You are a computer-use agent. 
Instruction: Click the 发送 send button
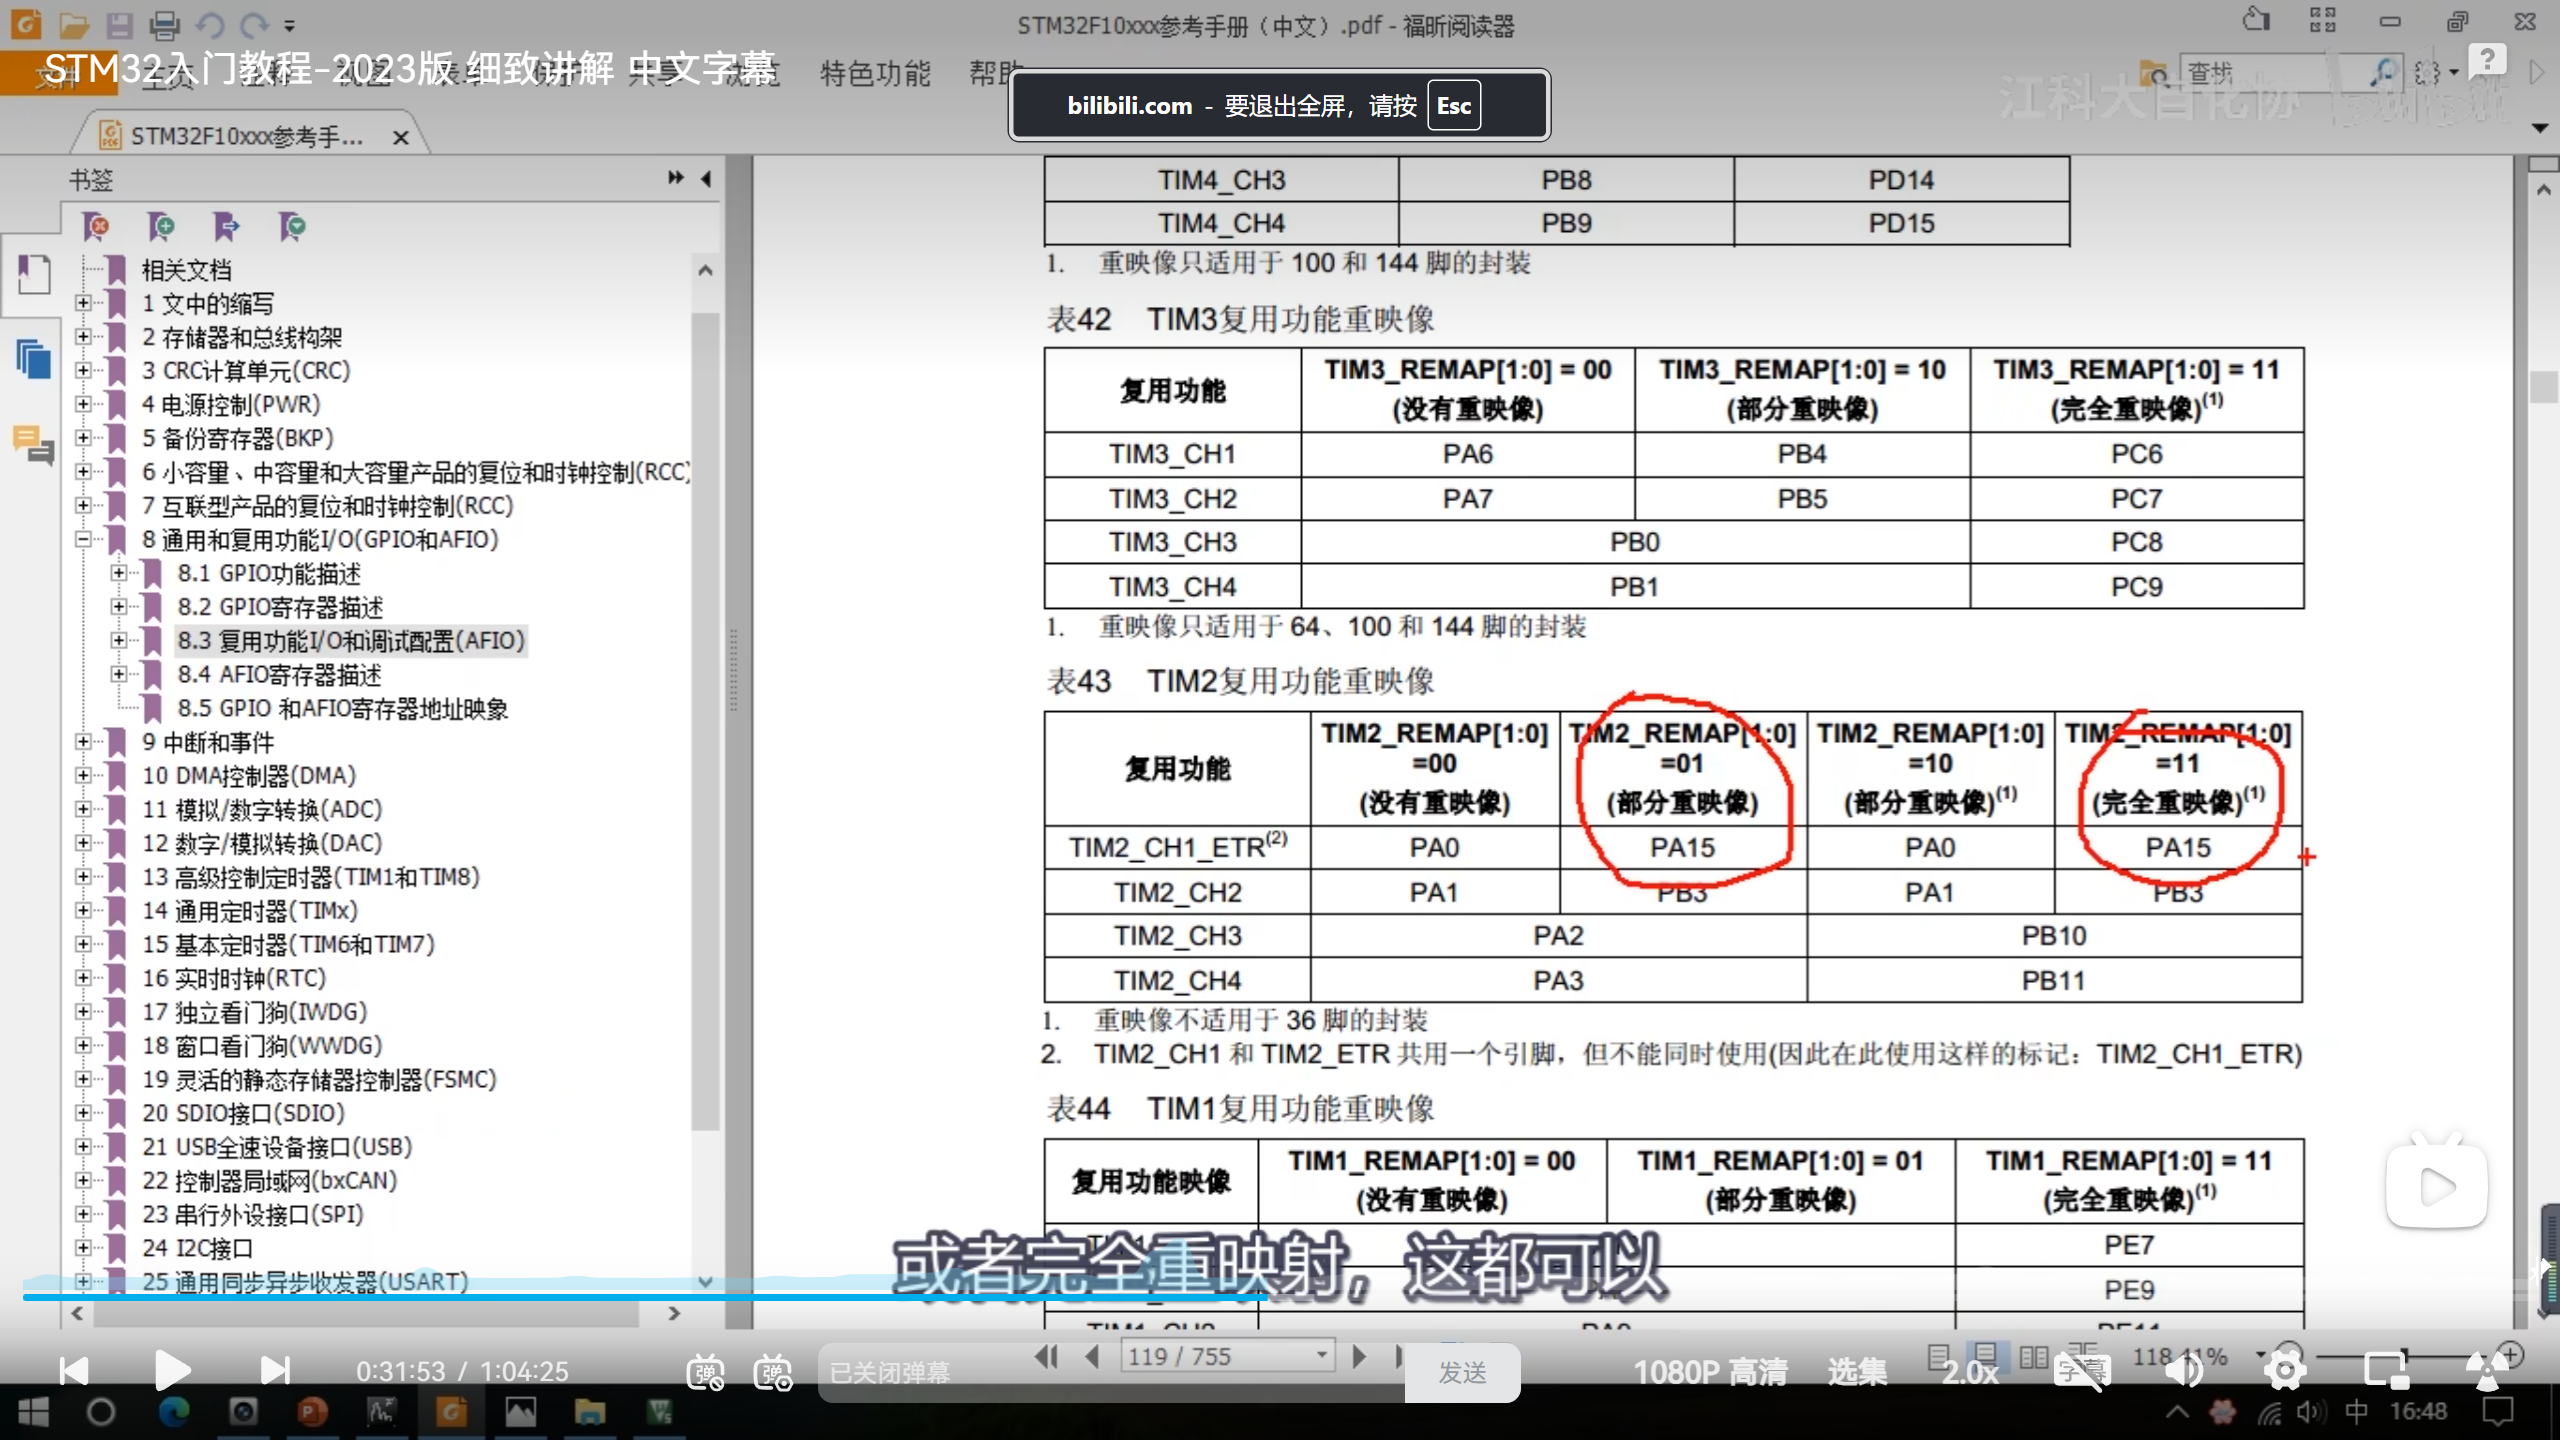pyautogui.click(x=1462, y=1373)
